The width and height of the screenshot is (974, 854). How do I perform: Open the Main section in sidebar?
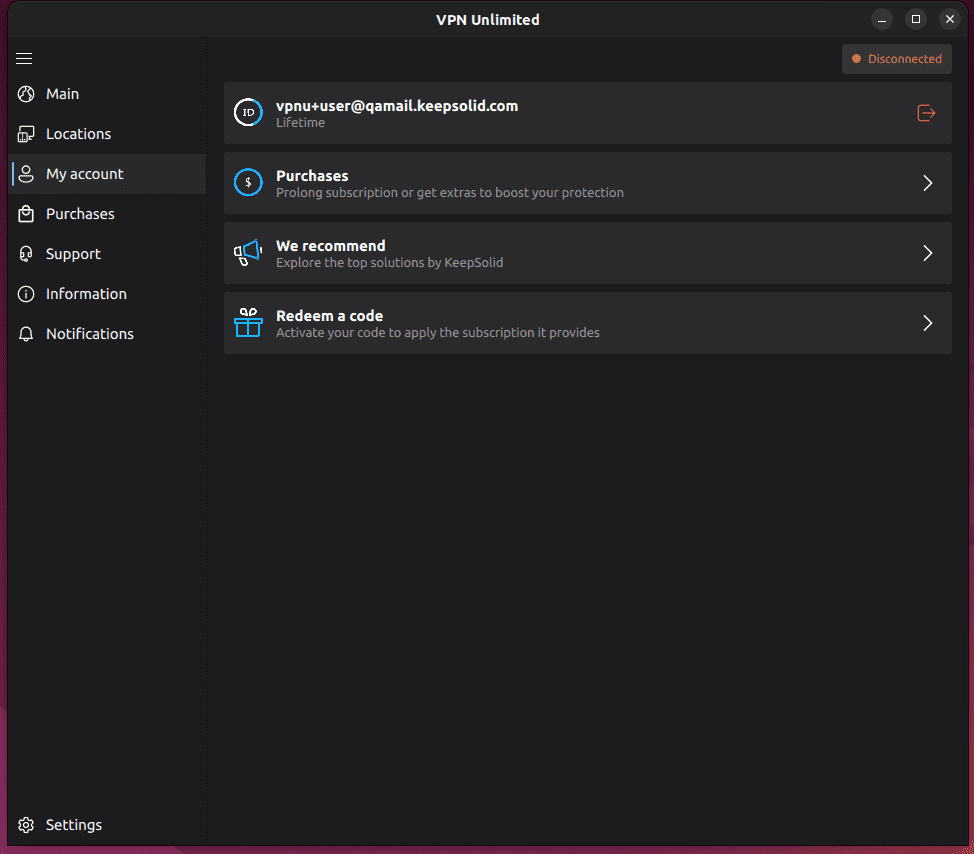(62, 94)
